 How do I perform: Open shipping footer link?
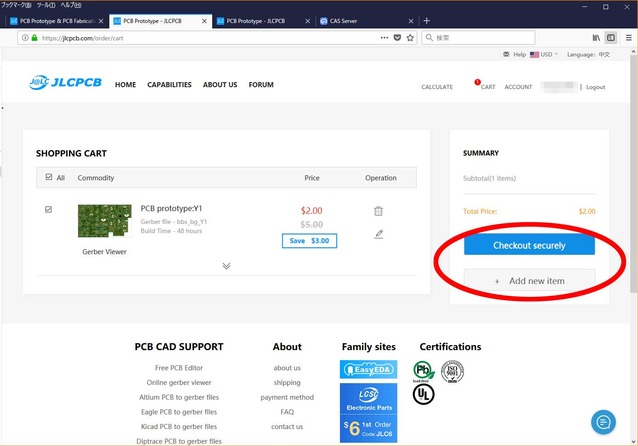[x=287, y=383]
